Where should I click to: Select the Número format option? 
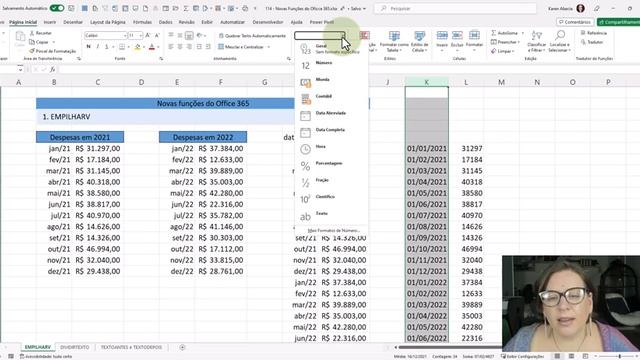click(x=331, y=65)
